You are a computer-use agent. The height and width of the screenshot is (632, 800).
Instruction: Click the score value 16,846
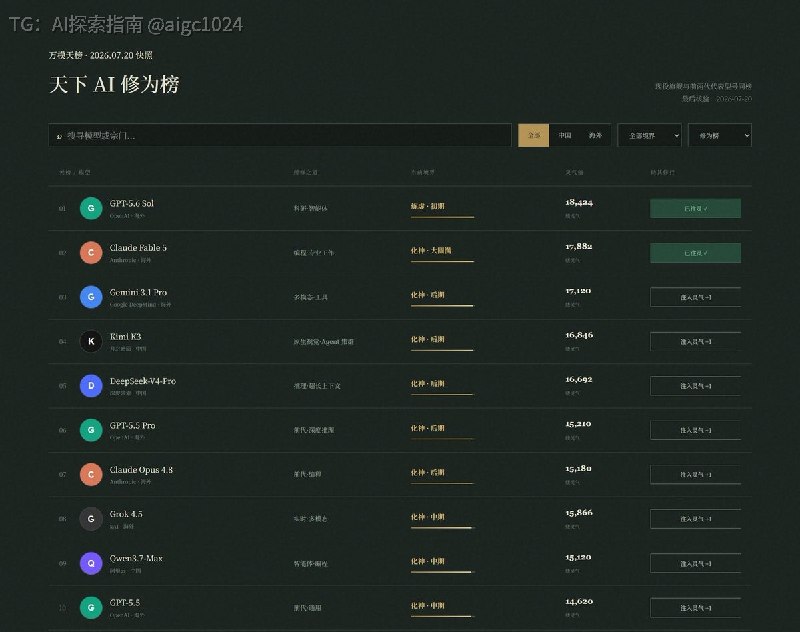pyautogui.click(x=579, y=335)
